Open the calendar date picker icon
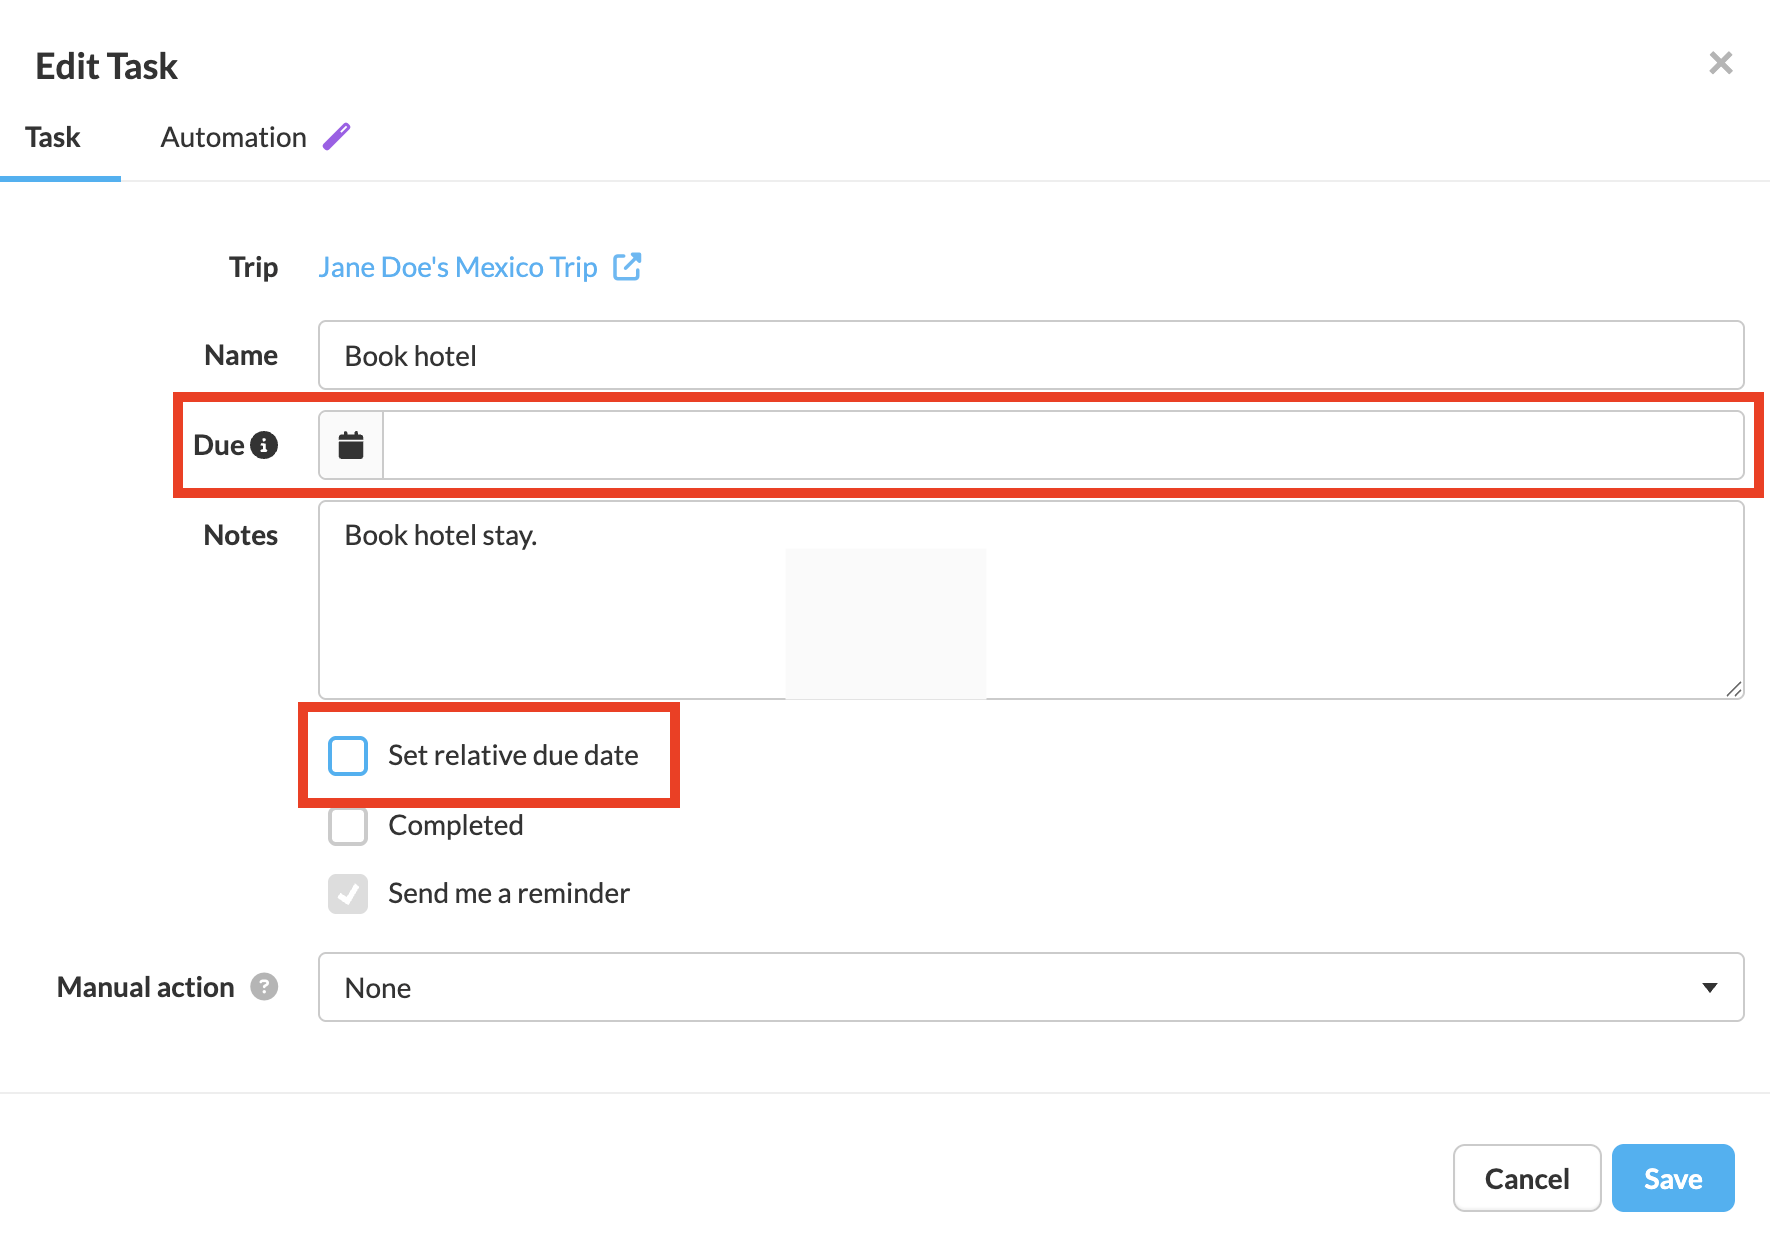 [x=351, y=445]
